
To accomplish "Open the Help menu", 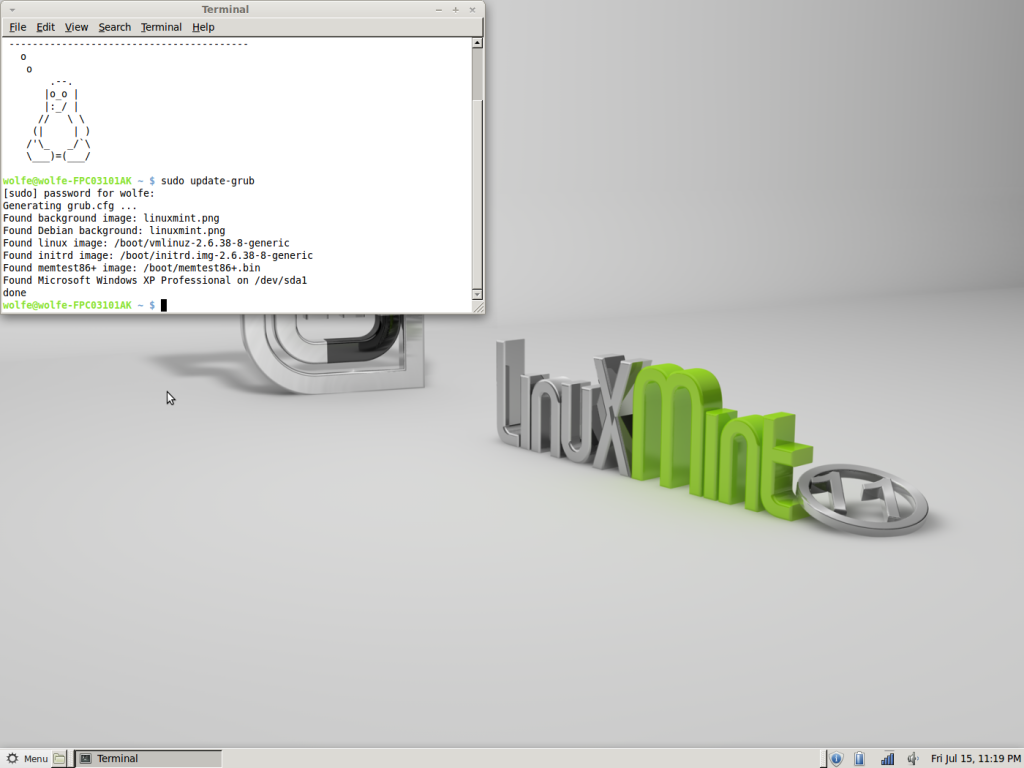I will click(x=203, y=27).
